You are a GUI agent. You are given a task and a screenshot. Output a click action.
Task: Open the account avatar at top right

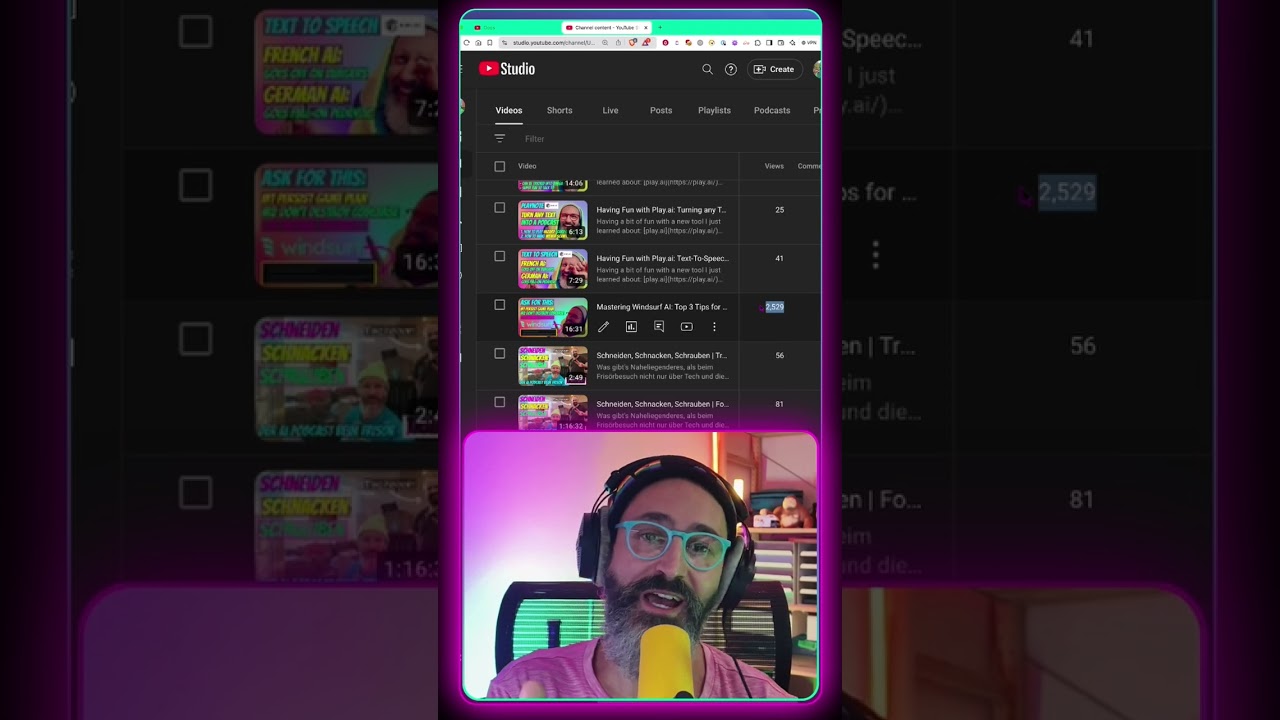(817, 69)
